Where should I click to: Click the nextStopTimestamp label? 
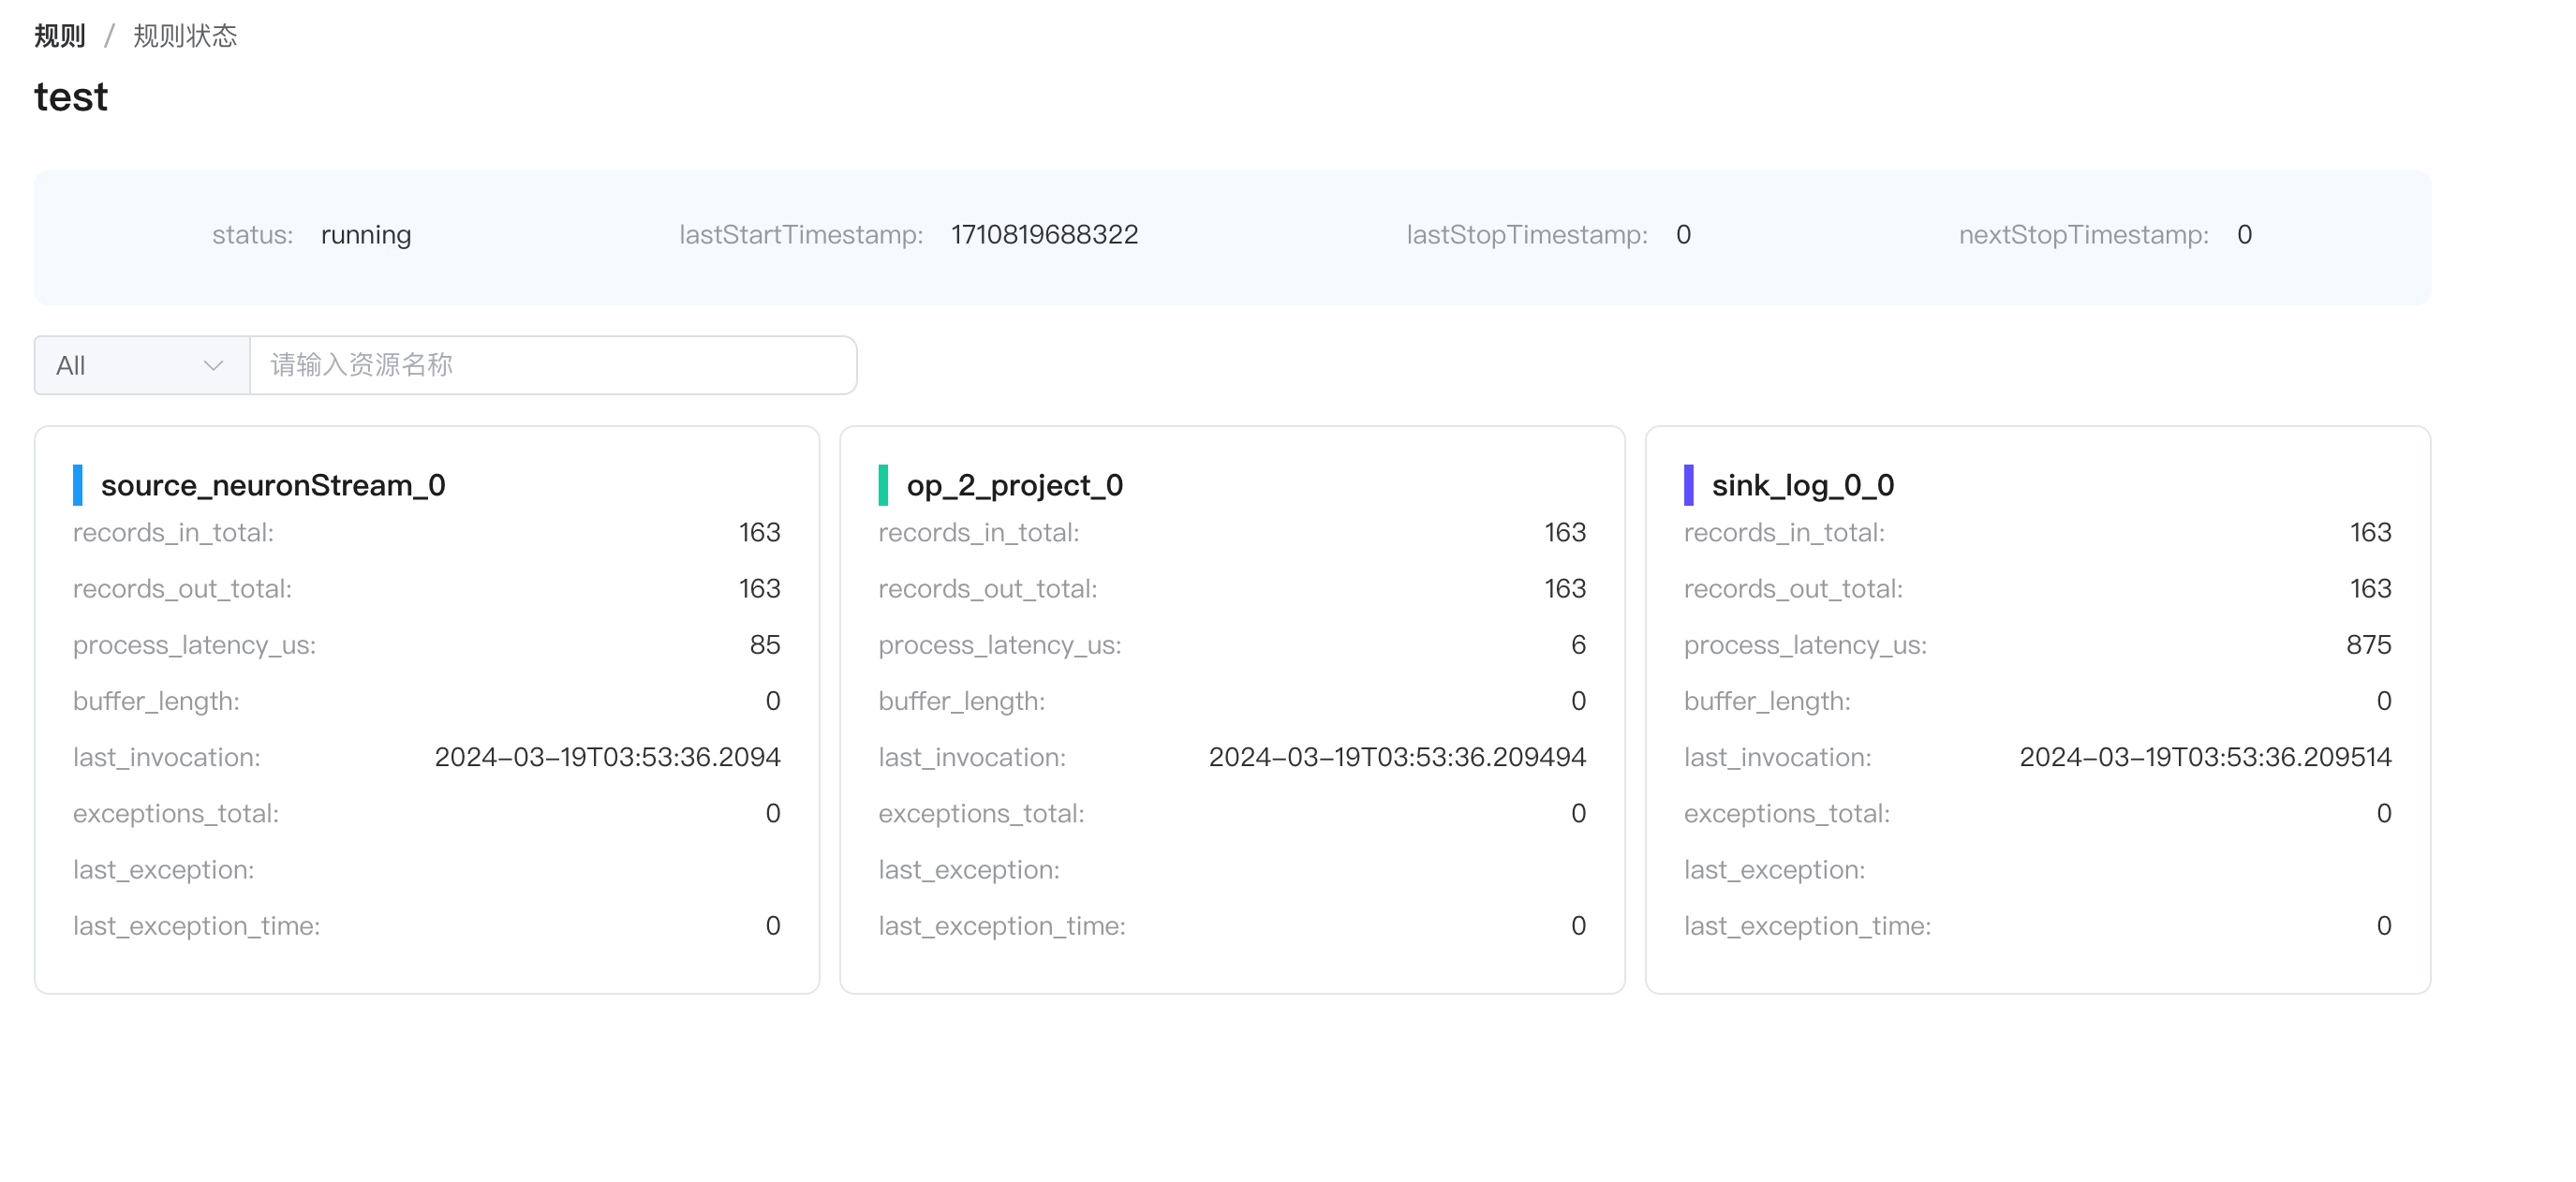[x=2083, y=235]
